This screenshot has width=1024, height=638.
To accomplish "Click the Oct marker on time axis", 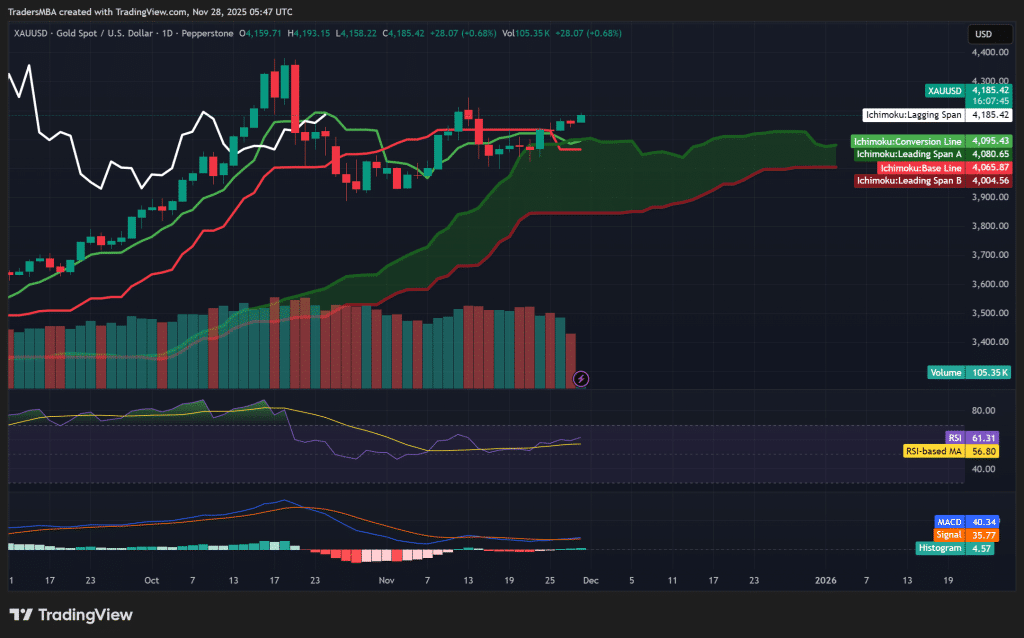I will pyautogui.click(x=151, y=580).
